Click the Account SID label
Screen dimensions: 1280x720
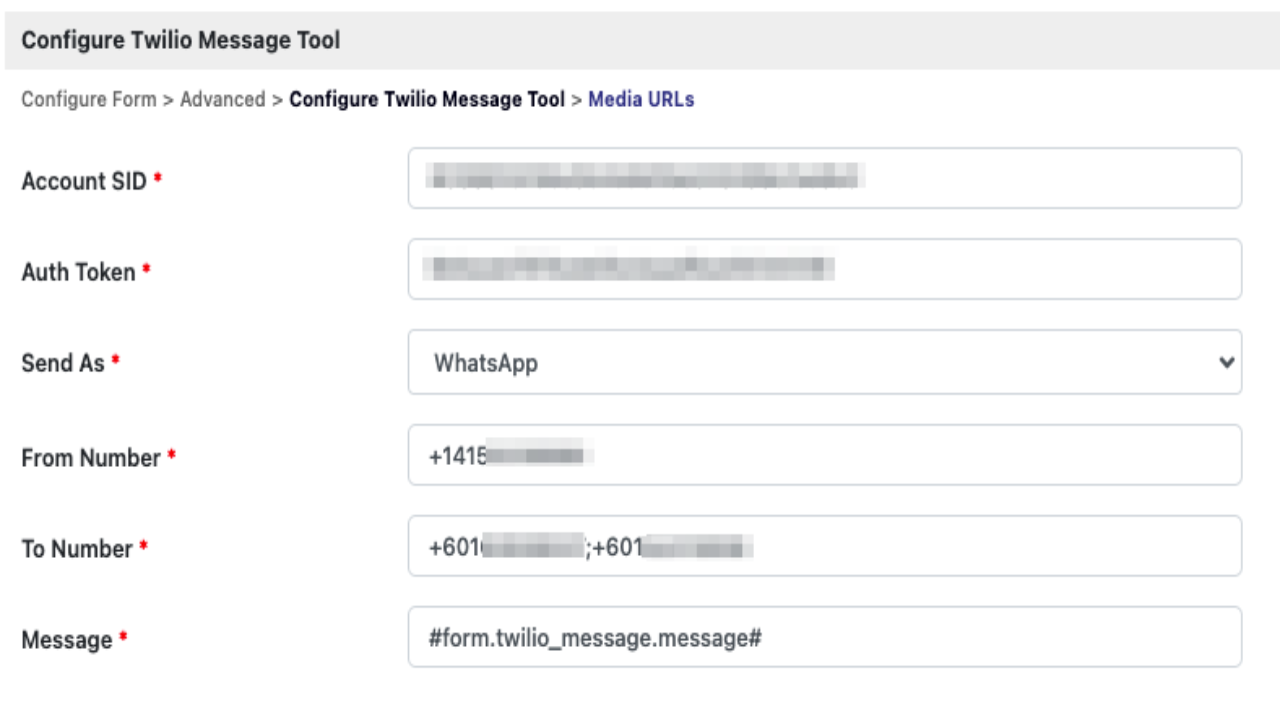click(x=84, y=181)
